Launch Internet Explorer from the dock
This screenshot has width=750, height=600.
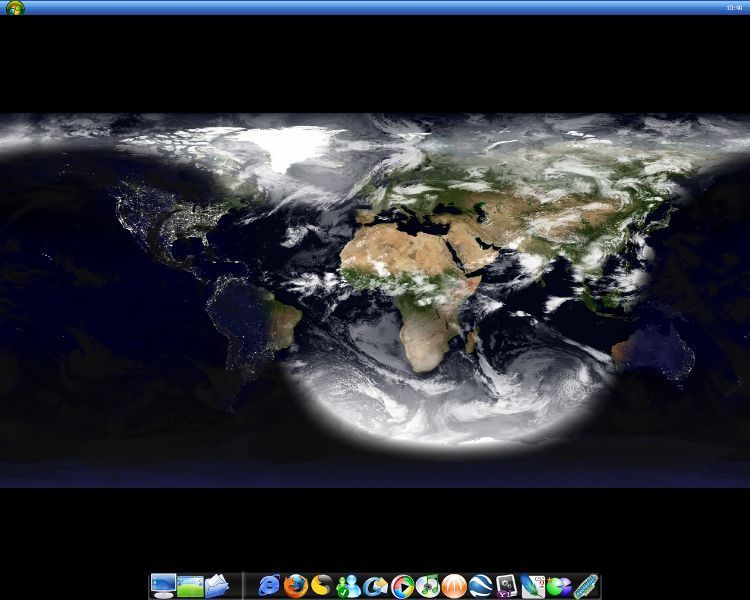269,586
